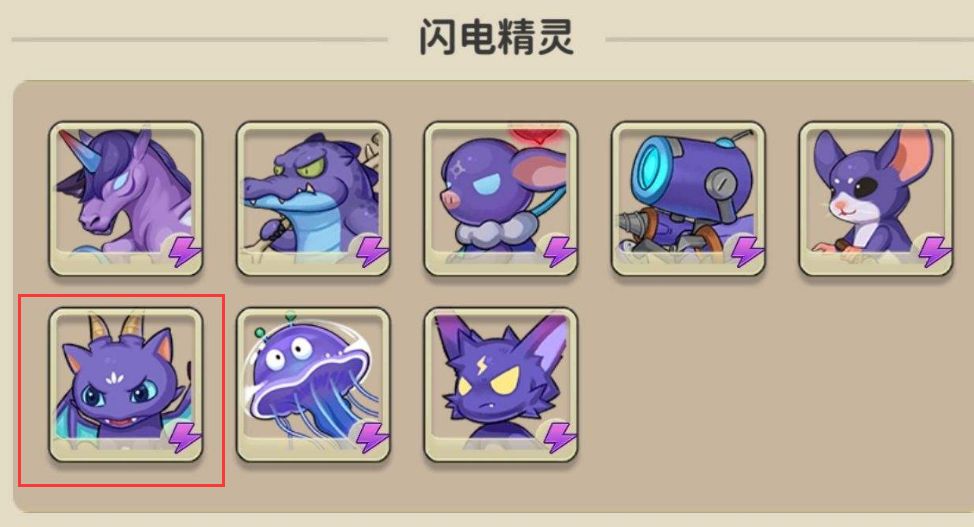Open the robot cannon sprite card
Screen dimensions: 974x527
pos(688,199)
